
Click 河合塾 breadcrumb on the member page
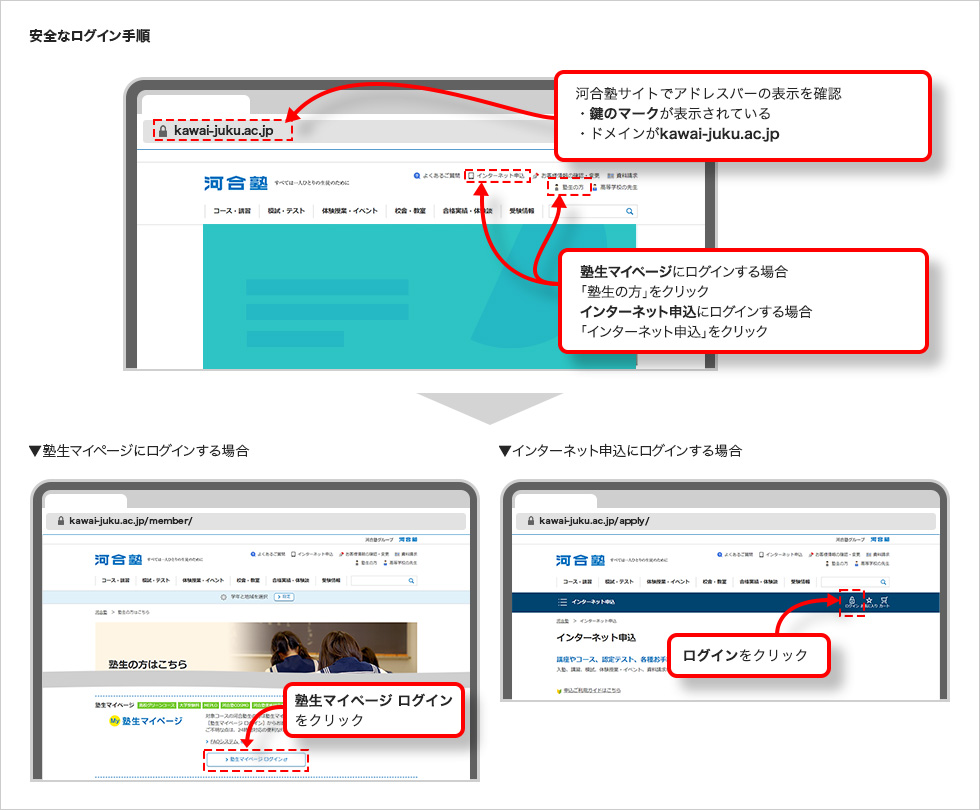click(x=101, y=612)
